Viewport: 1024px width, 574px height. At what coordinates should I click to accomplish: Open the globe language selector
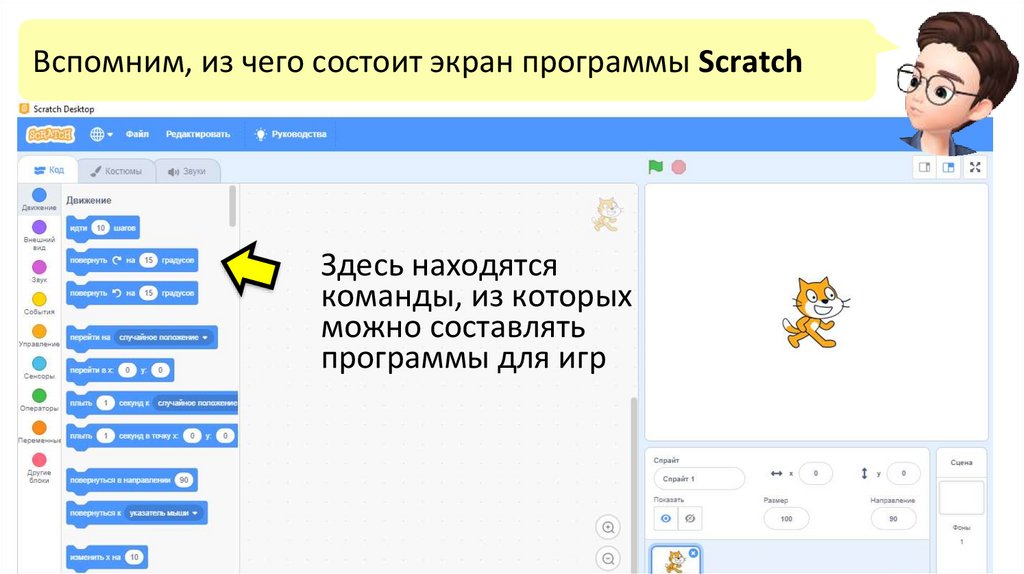(101, 134)
